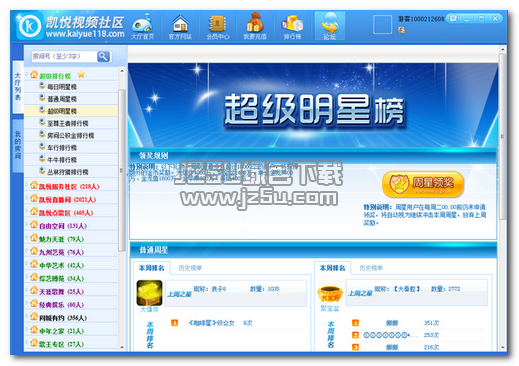The image size is (519, 366).
Task: Click the sidebar list scroll-down arrow
Action: pyautogui.click(x=122, y=347)
